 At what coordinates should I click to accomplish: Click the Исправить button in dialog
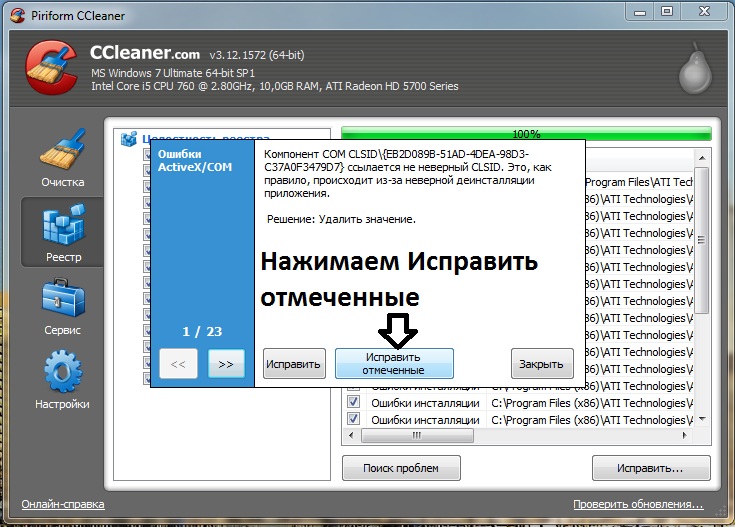coord(294,364)
